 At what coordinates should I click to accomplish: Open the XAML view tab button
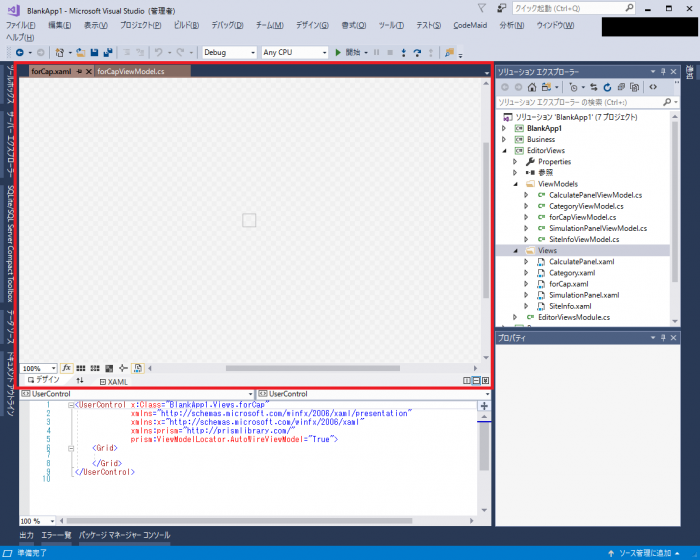[x=113, y=382]
